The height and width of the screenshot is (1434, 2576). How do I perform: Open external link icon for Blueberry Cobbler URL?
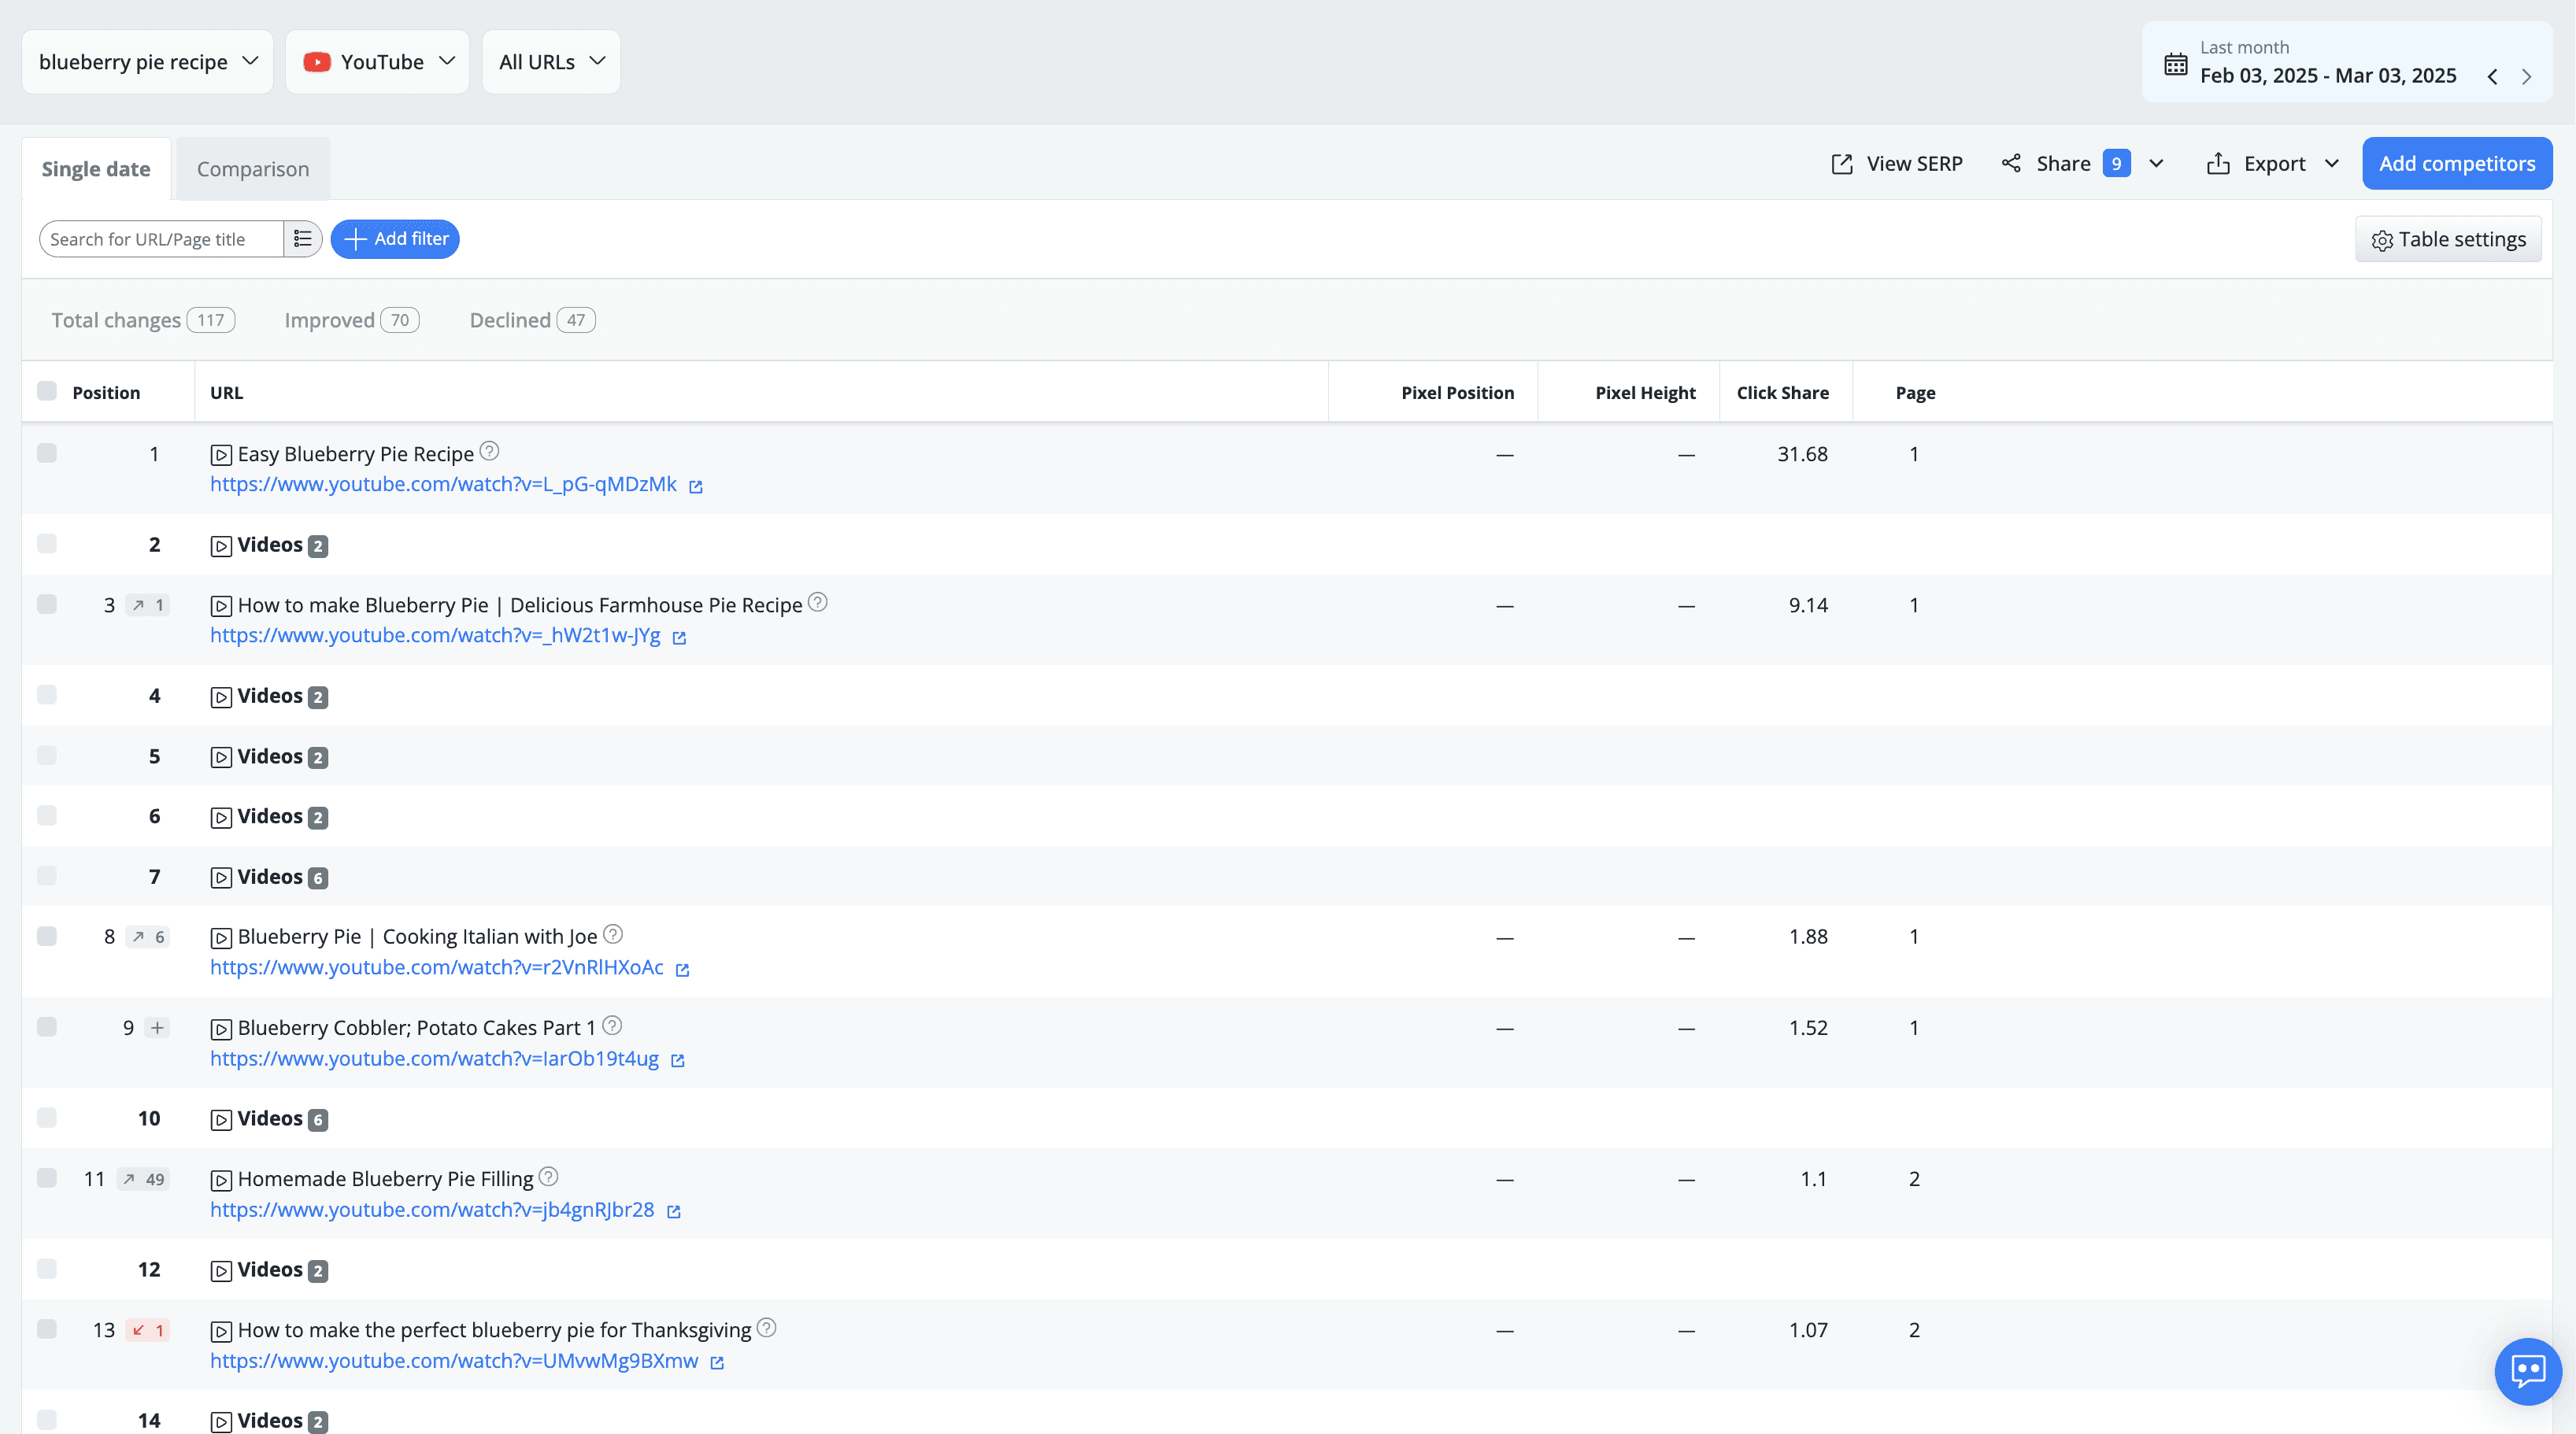point(677,1060)
